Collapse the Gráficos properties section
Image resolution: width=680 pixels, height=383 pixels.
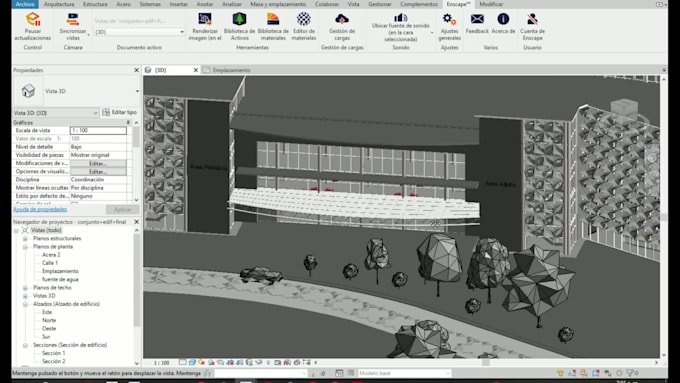[x=128, y=123]
